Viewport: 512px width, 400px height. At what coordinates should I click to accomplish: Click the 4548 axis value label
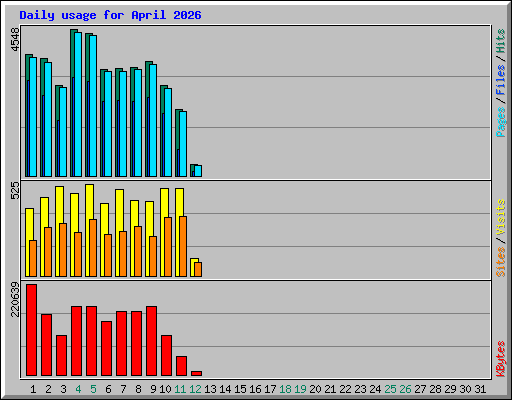pos(15,40)
